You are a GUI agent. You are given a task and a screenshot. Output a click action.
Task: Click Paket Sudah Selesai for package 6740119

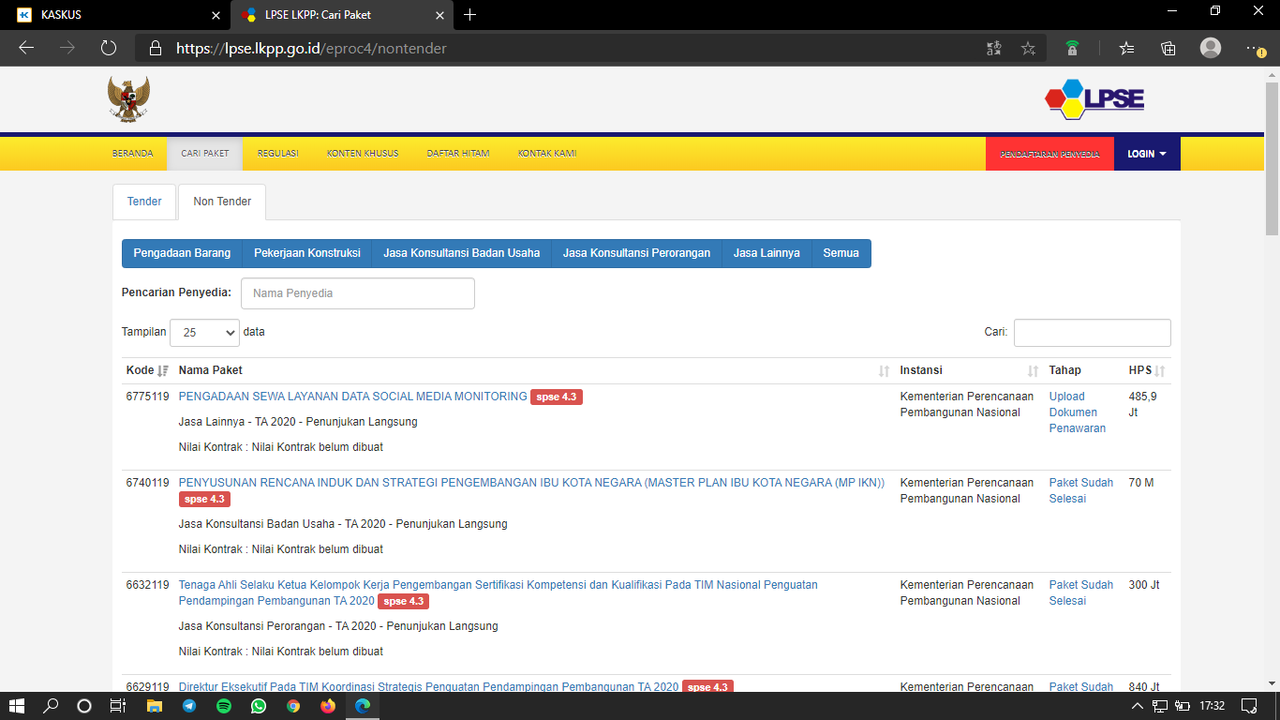pos(1081,491)
